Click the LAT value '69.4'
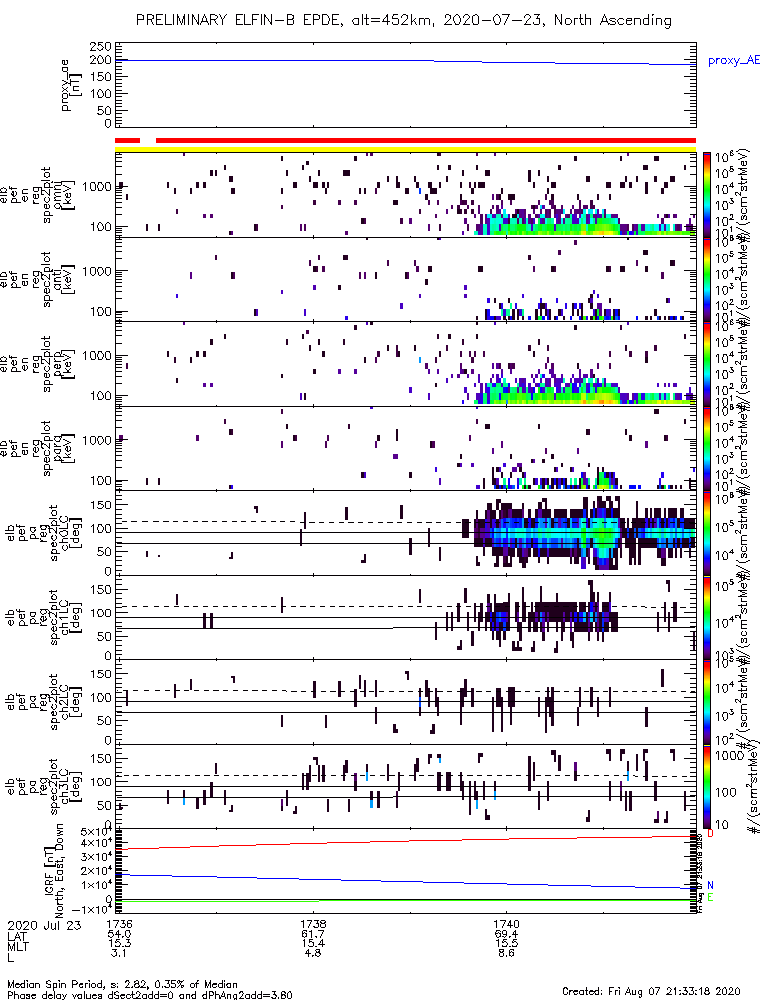The height and width of the screenshot is (1000, 775). pos(506,934)
